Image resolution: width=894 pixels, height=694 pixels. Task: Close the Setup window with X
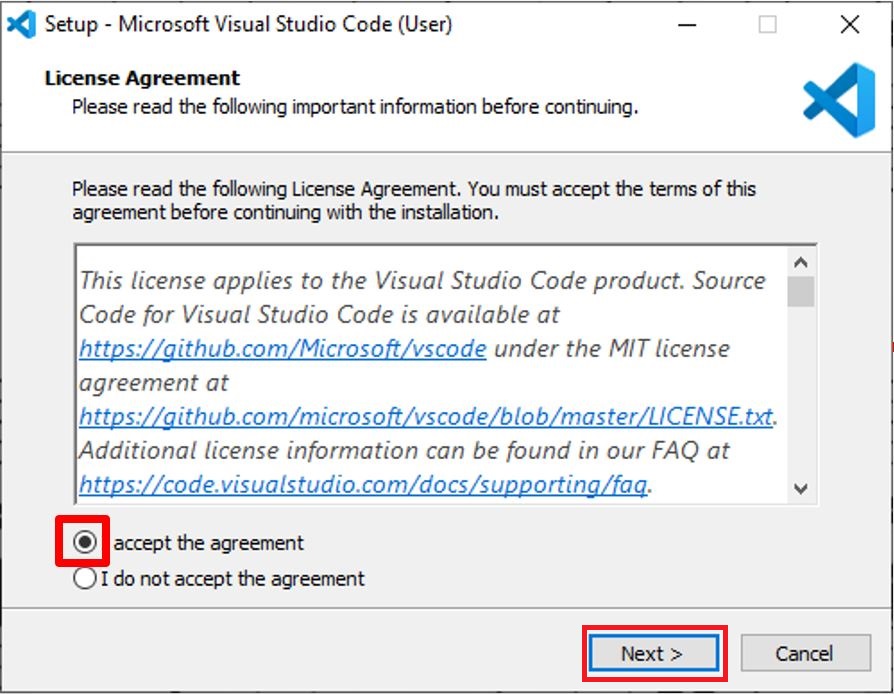pyautogui.click(x=850, y=25)
